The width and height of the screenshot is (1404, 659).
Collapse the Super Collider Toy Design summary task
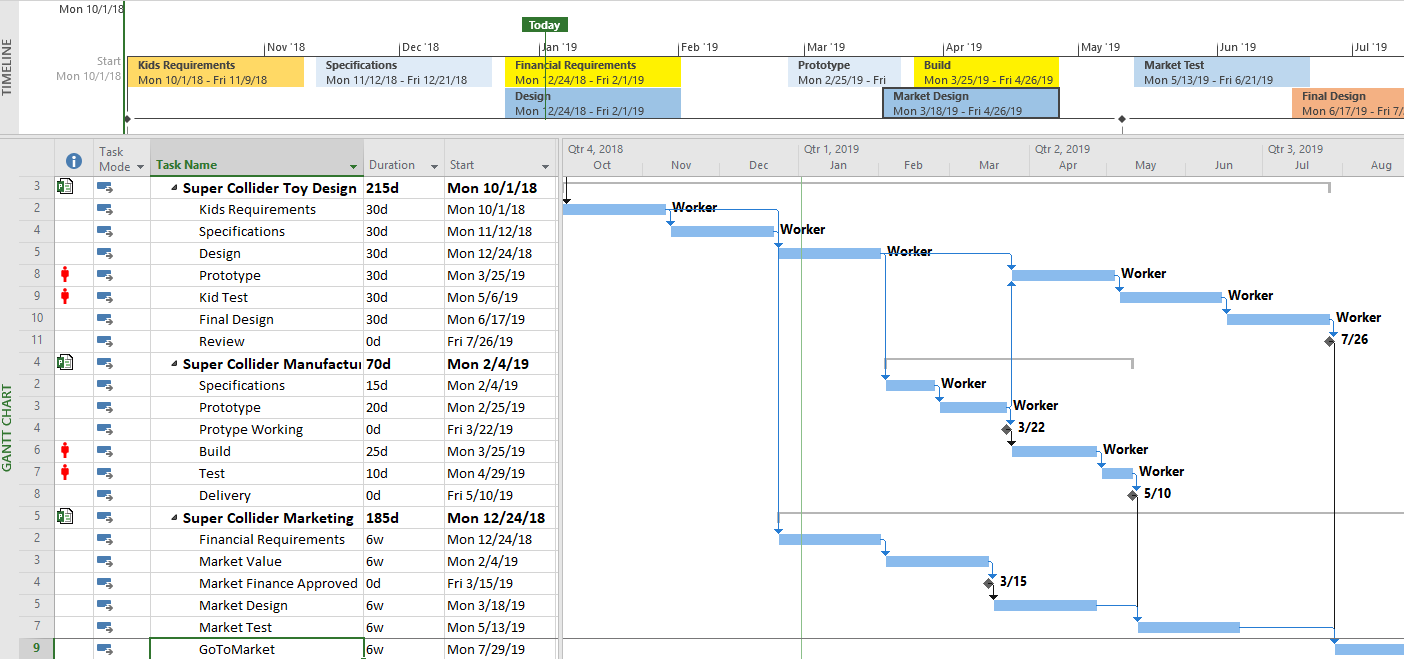[x=174, y=188]
